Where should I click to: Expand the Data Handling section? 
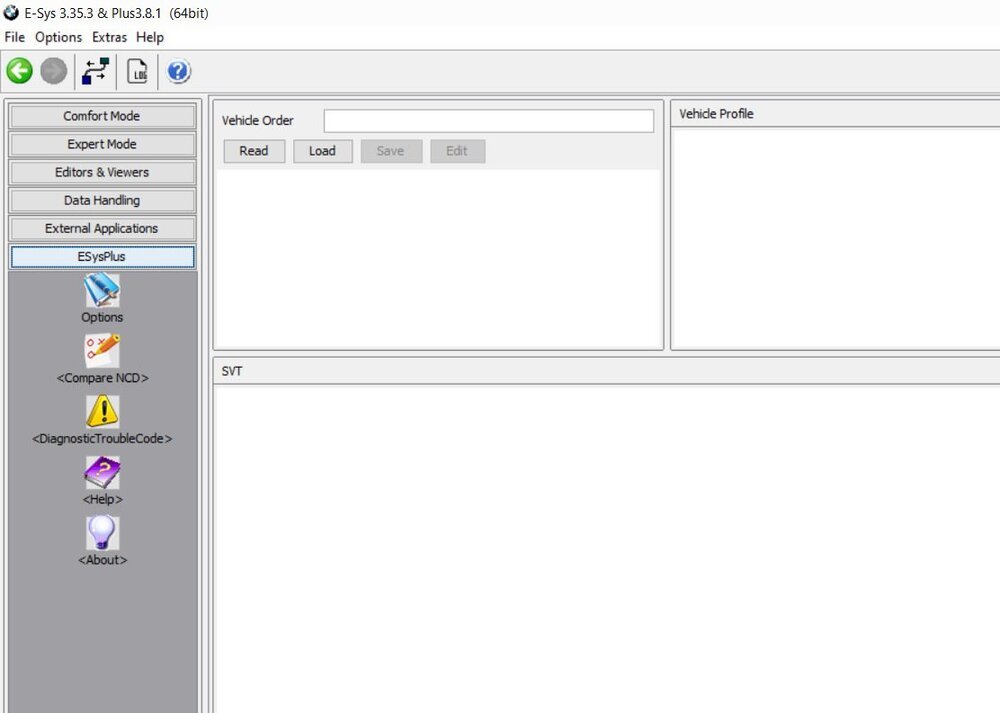[102, 200]
